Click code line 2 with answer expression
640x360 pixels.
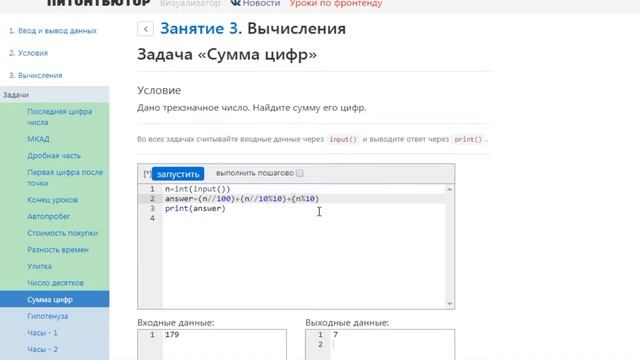pos(242,199)
